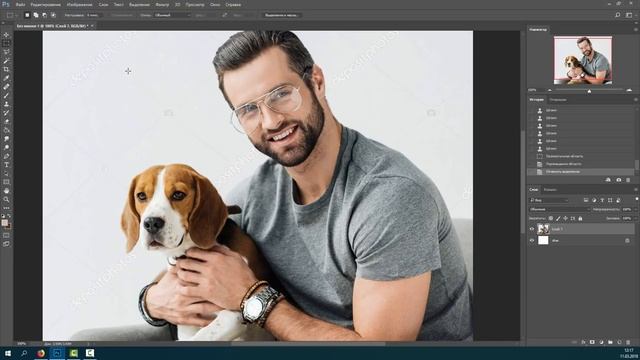Open the Окно menu

[215, 4]
